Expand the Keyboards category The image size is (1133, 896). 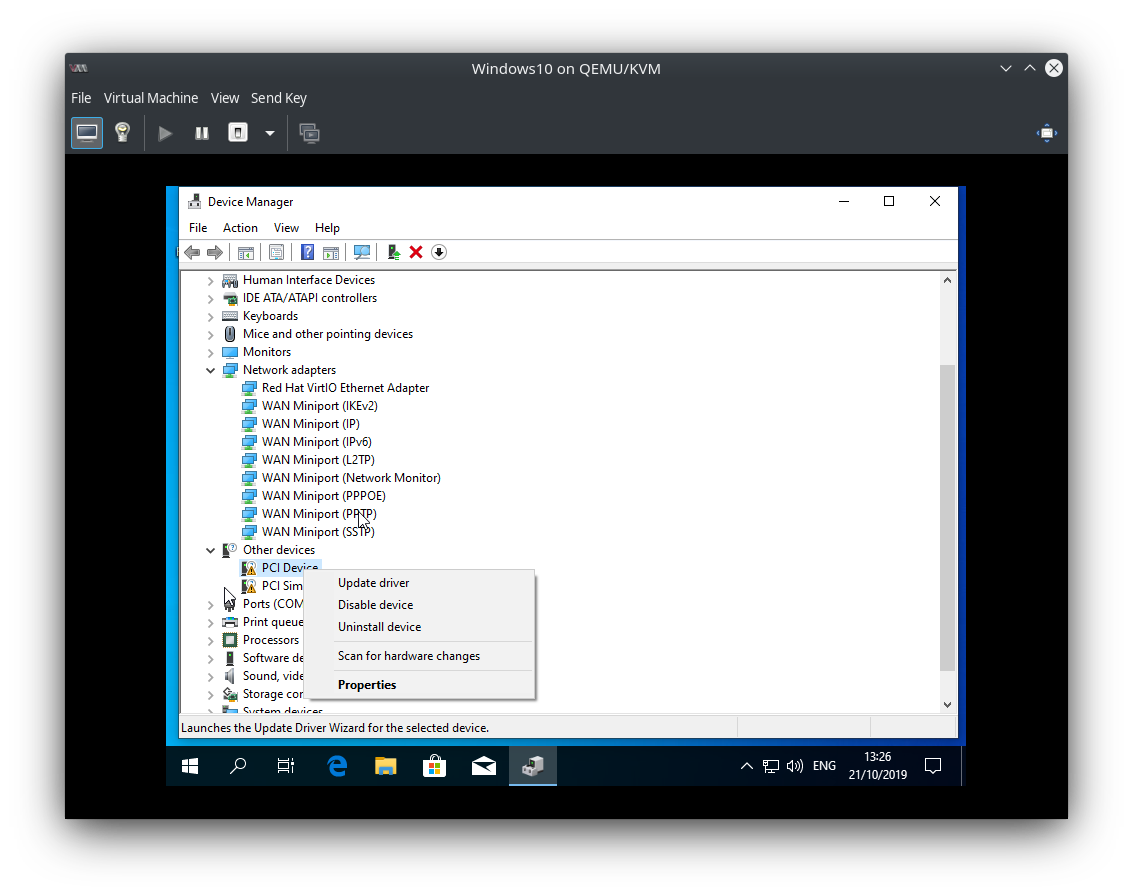pos(210,316)
